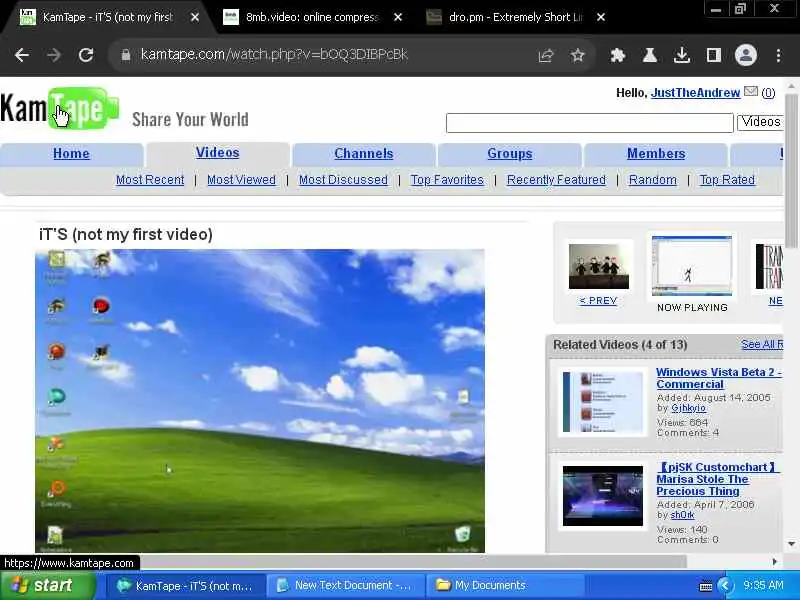This screenshot has width=800, height=600.
Task: Go to Home navigation tab
Action: (71, 154)
